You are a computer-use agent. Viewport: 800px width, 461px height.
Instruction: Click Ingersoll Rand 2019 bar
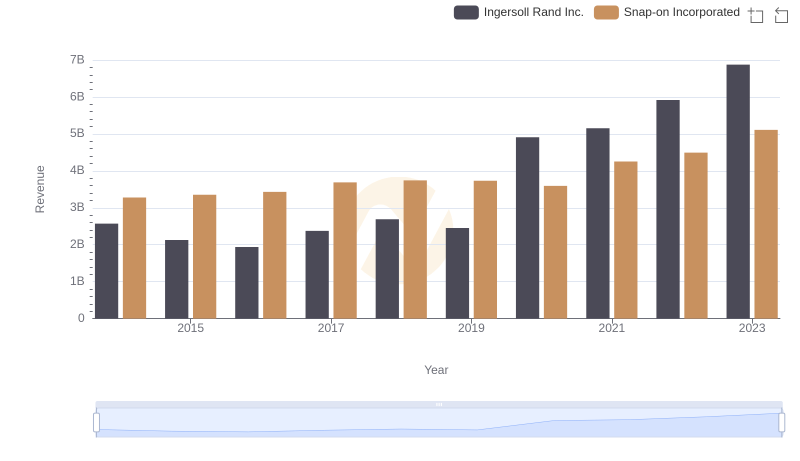pos(457,273)
